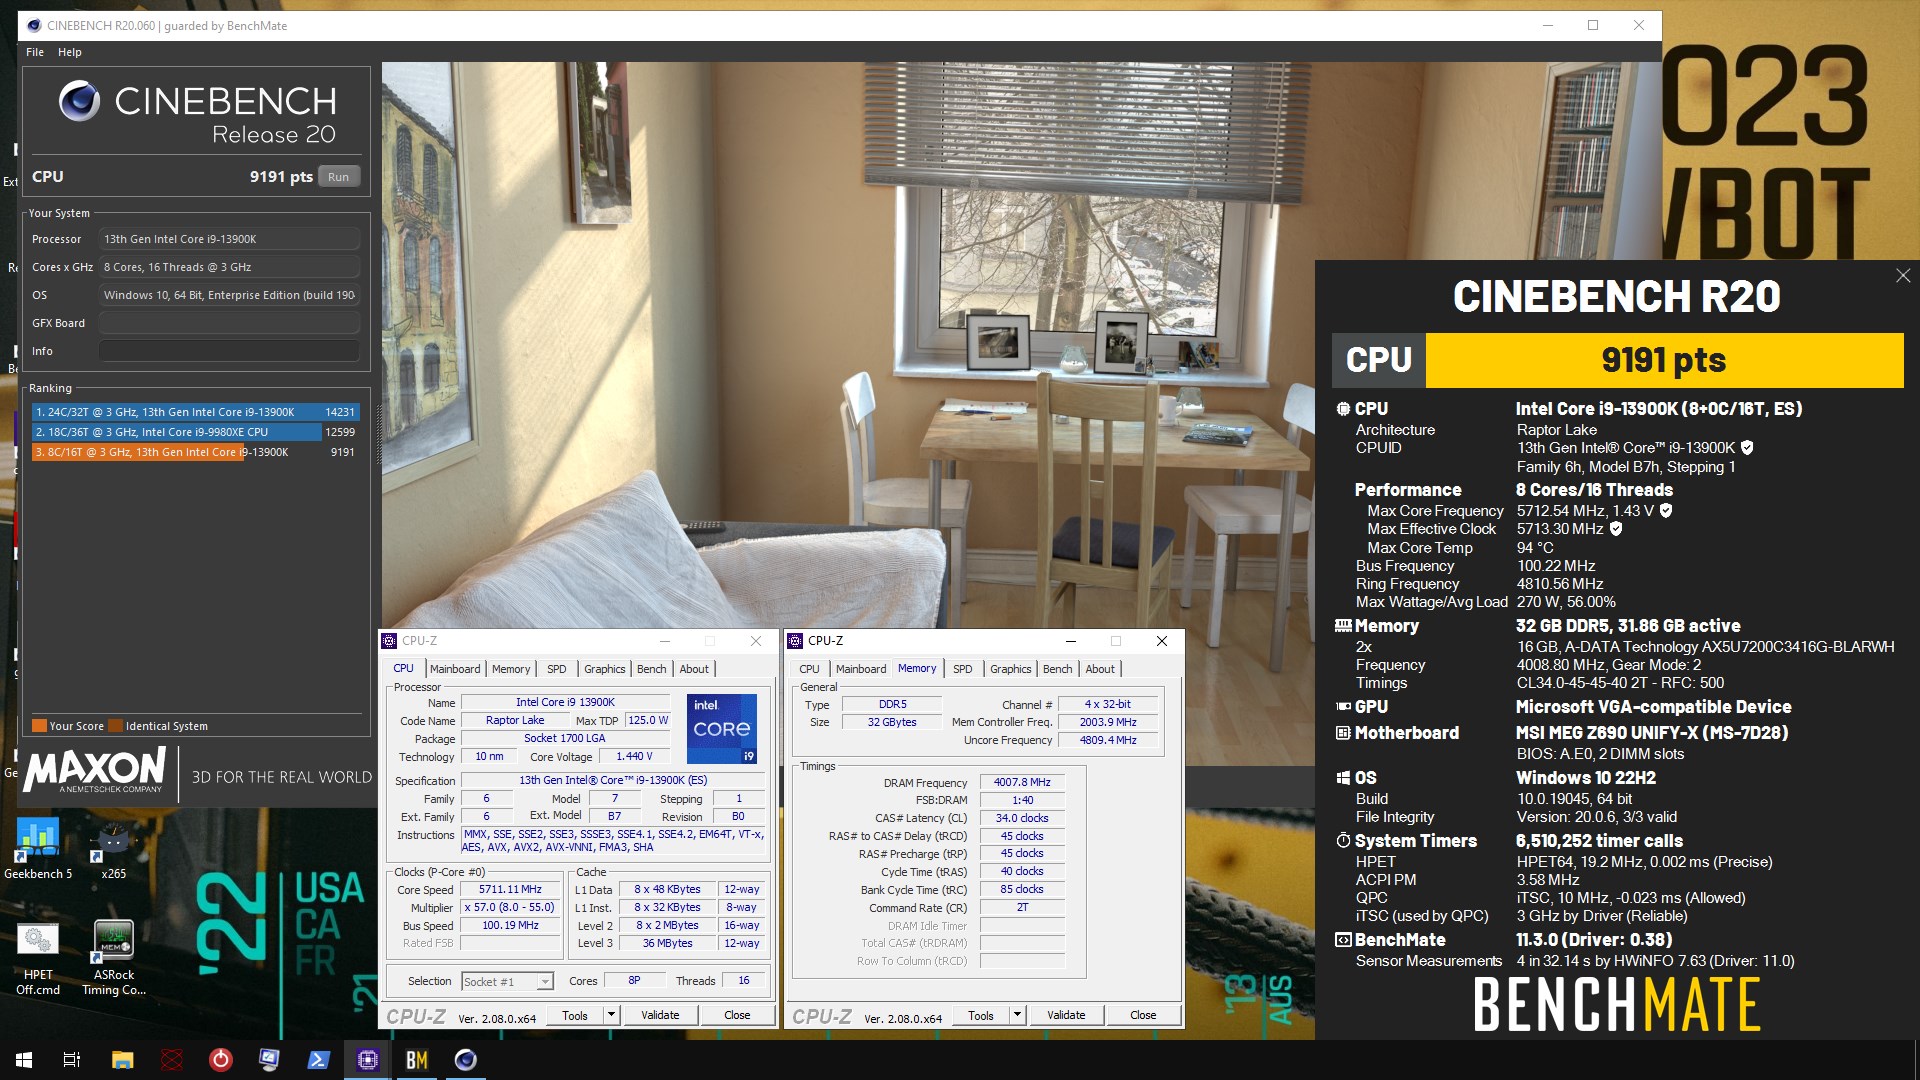Open Graphics tab in the CPU-tab CPU-Z window
The height and width of the screenshot is (1080, 1920).
pyautogui.click(x=605, y=669)
